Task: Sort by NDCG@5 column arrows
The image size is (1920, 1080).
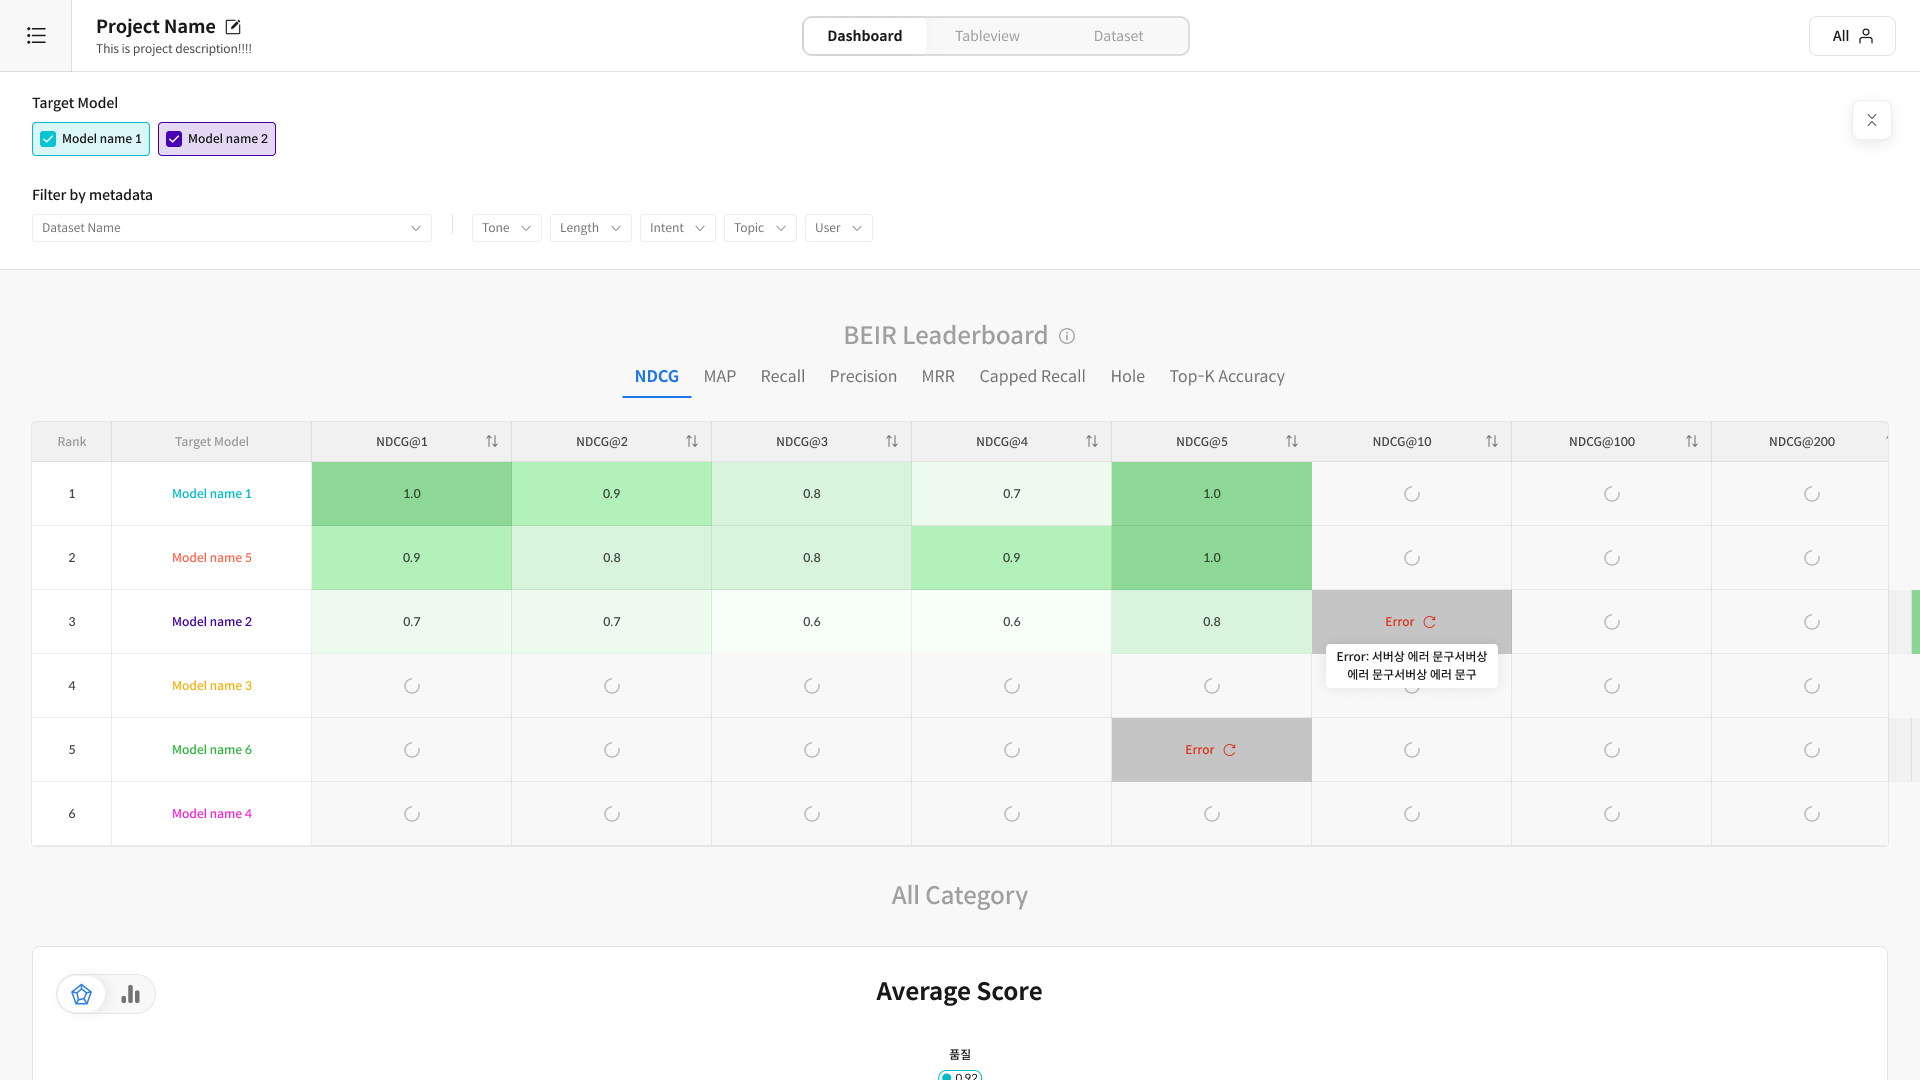Action: [x=1291, y=441]
